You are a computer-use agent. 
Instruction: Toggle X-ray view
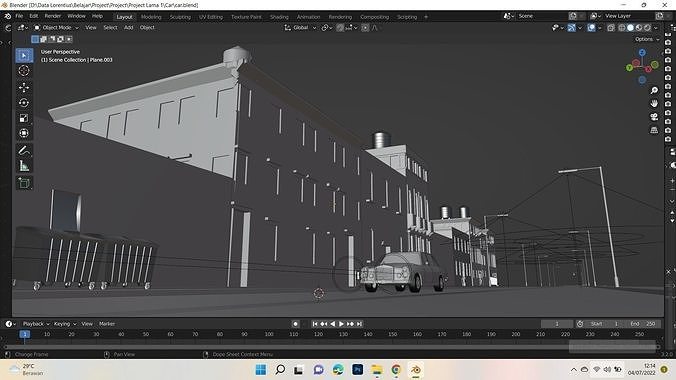click(611, 28)
